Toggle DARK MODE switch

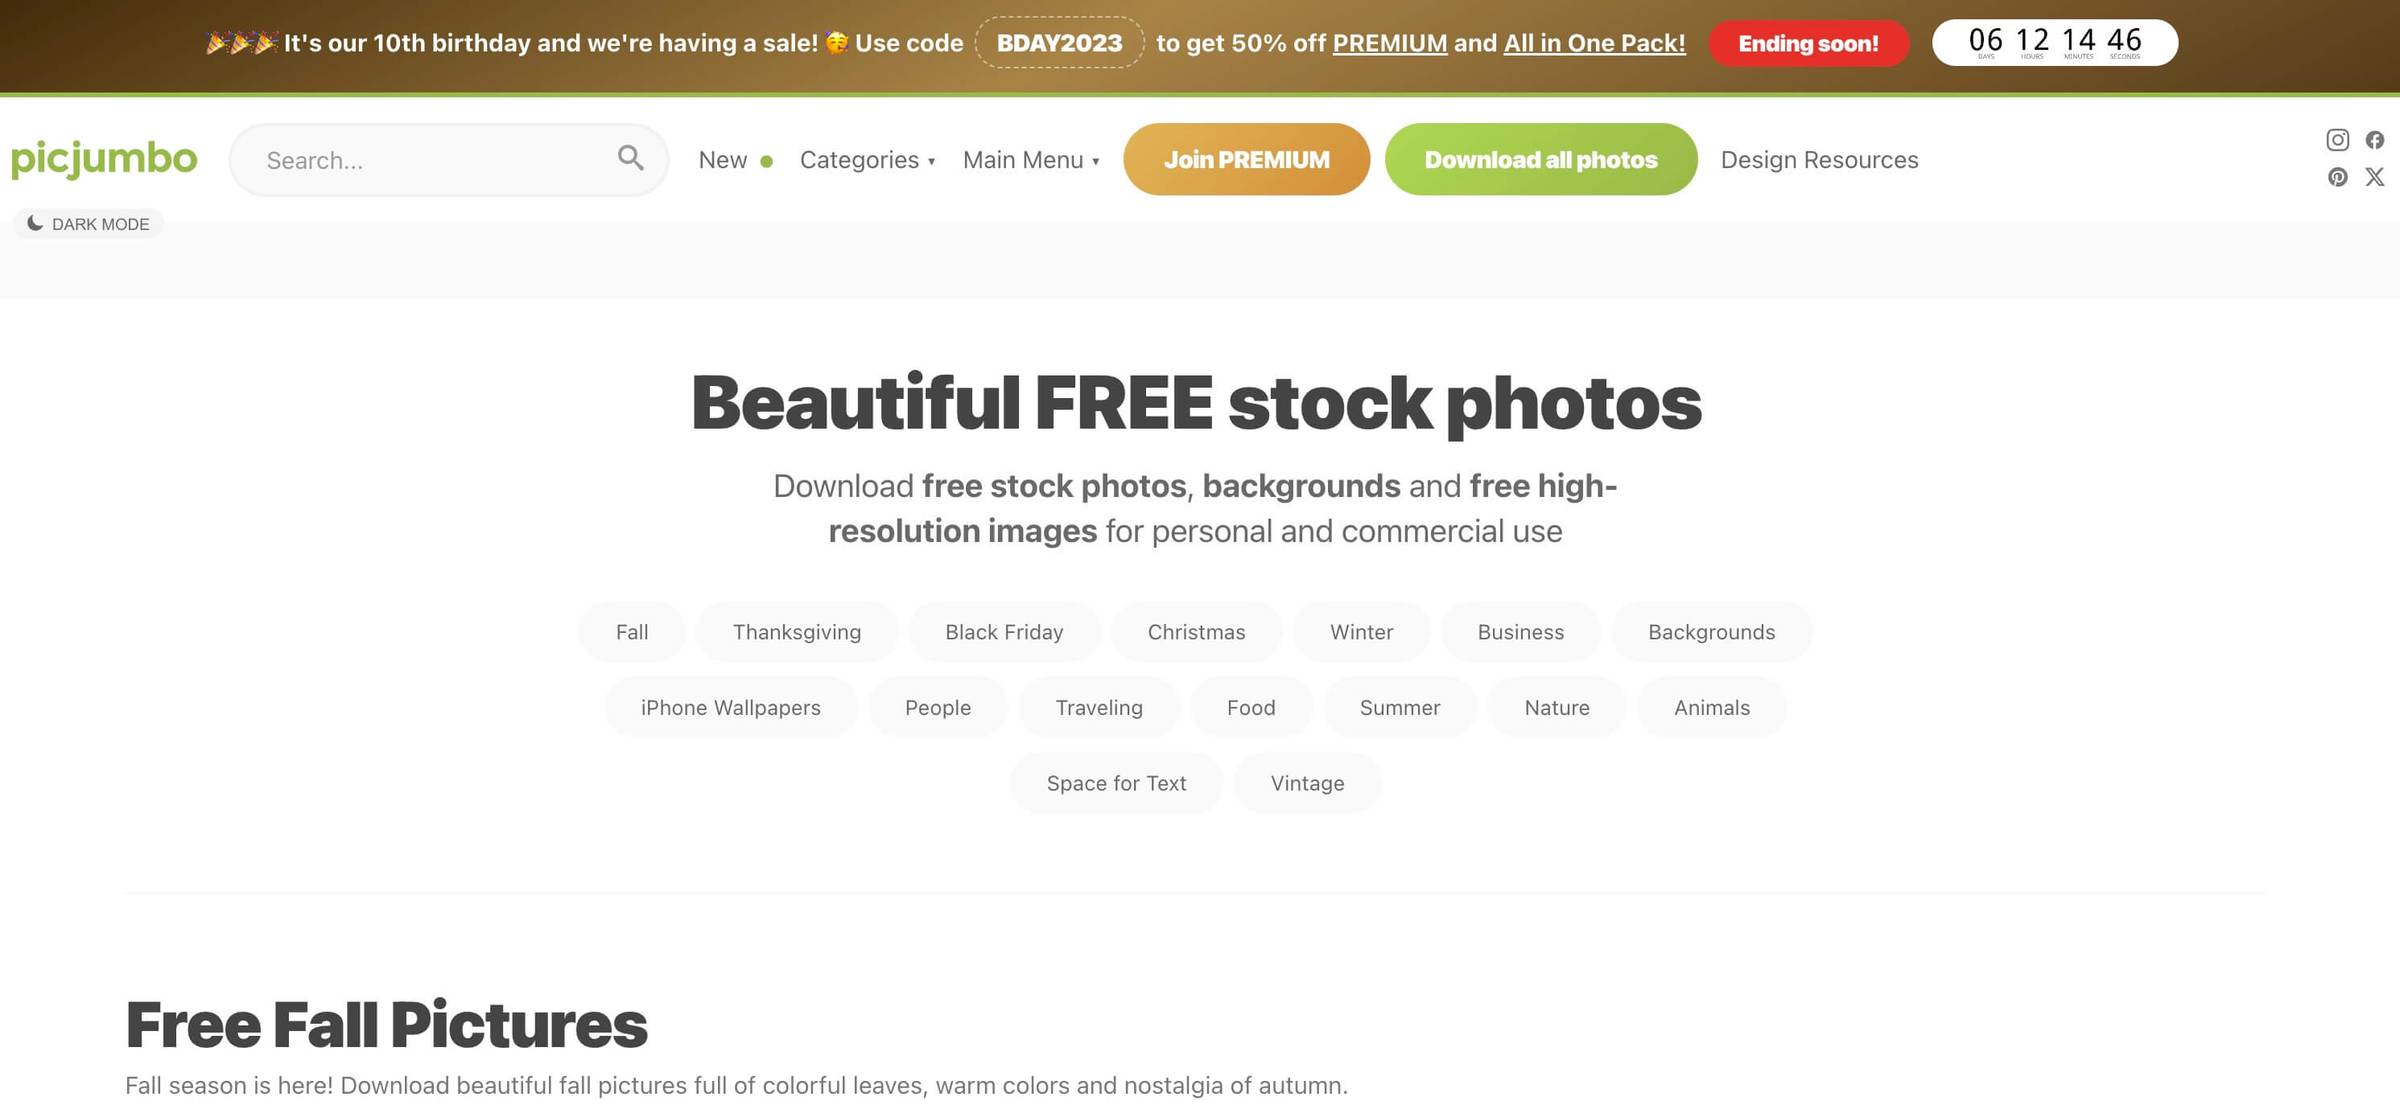89,224
